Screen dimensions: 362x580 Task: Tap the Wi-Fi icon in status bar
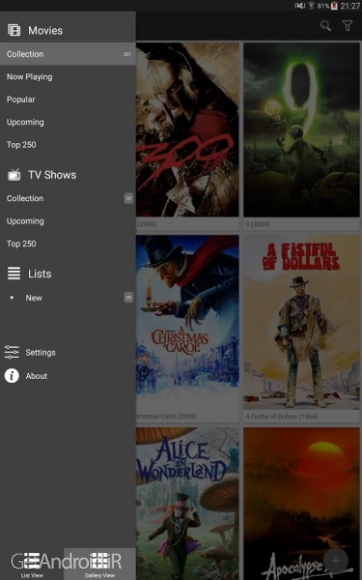click(x=311, y=6)
